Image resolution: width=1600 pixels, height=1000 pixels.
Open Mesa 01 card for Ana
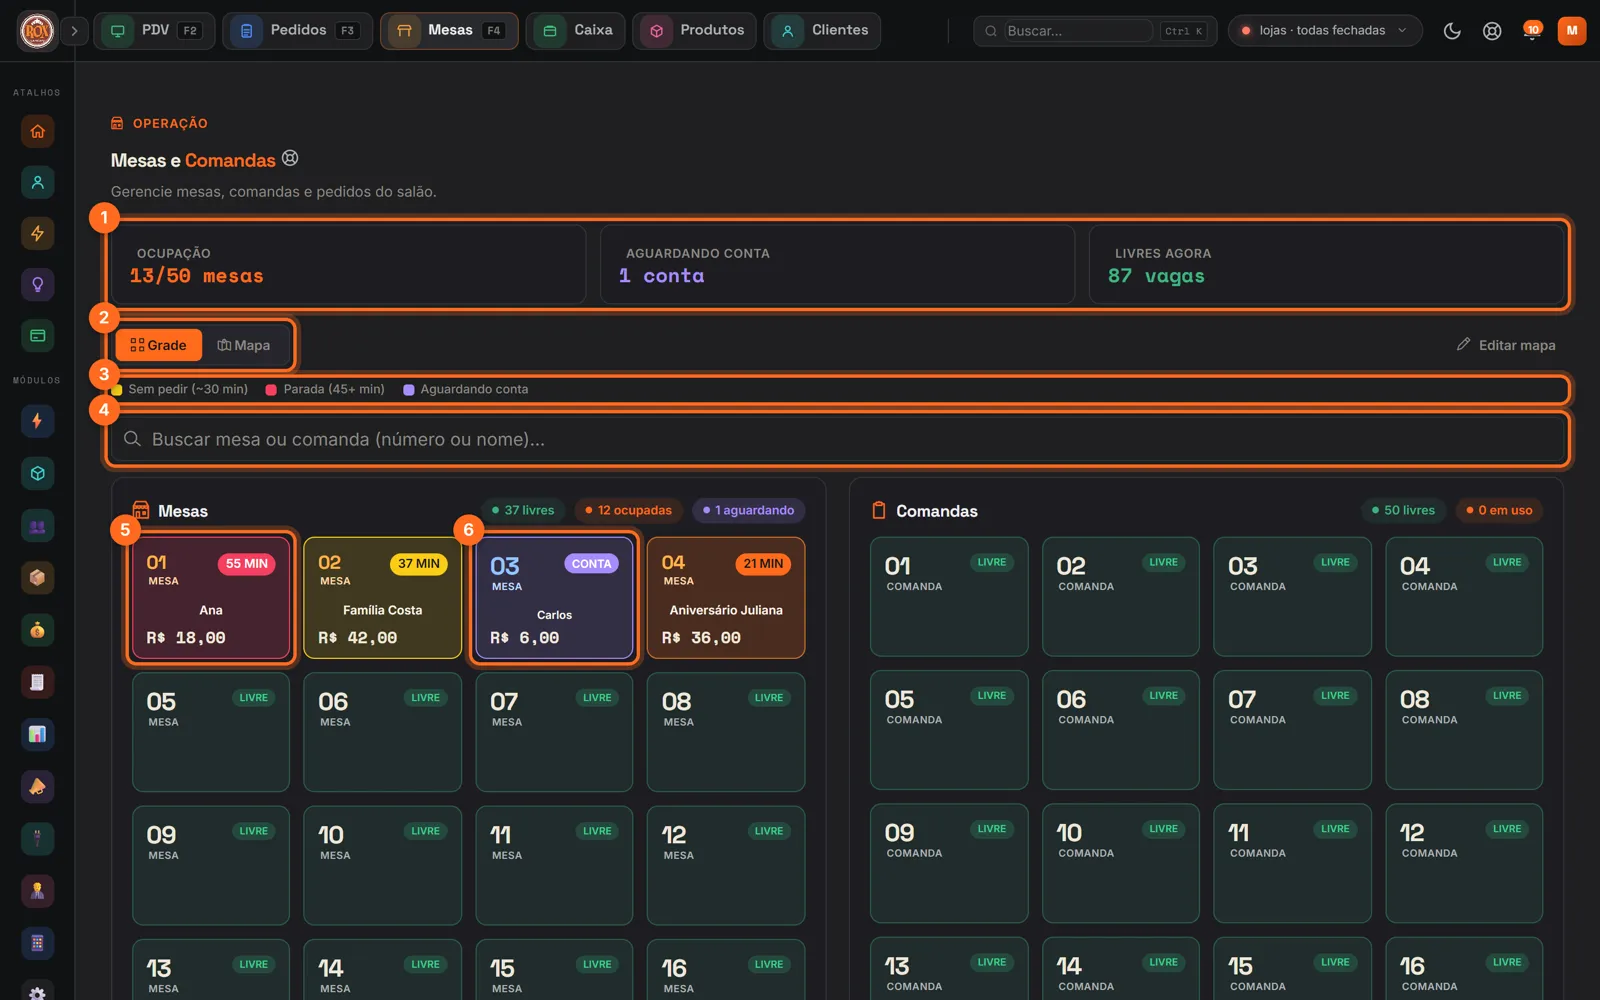211,598
